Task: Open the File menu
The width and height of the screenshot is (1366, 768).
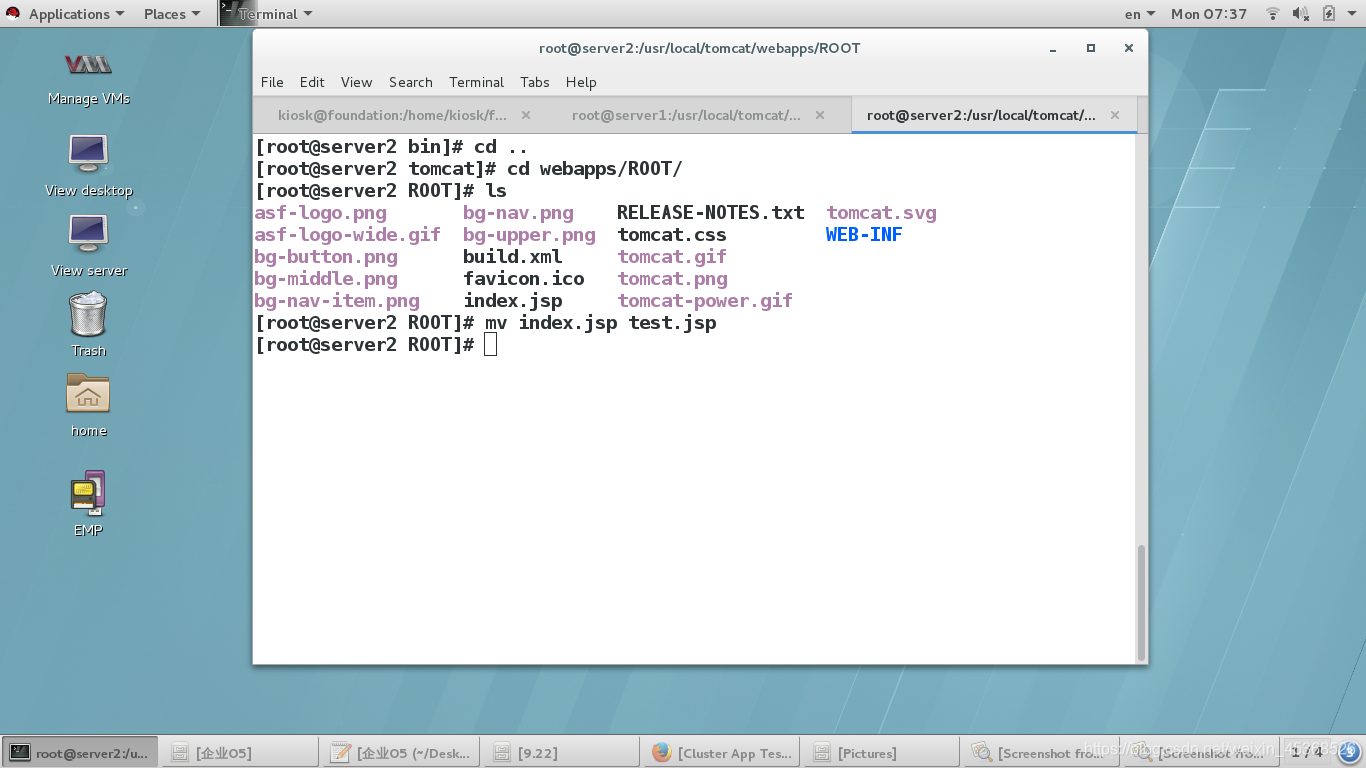Action: coord(272,82)
